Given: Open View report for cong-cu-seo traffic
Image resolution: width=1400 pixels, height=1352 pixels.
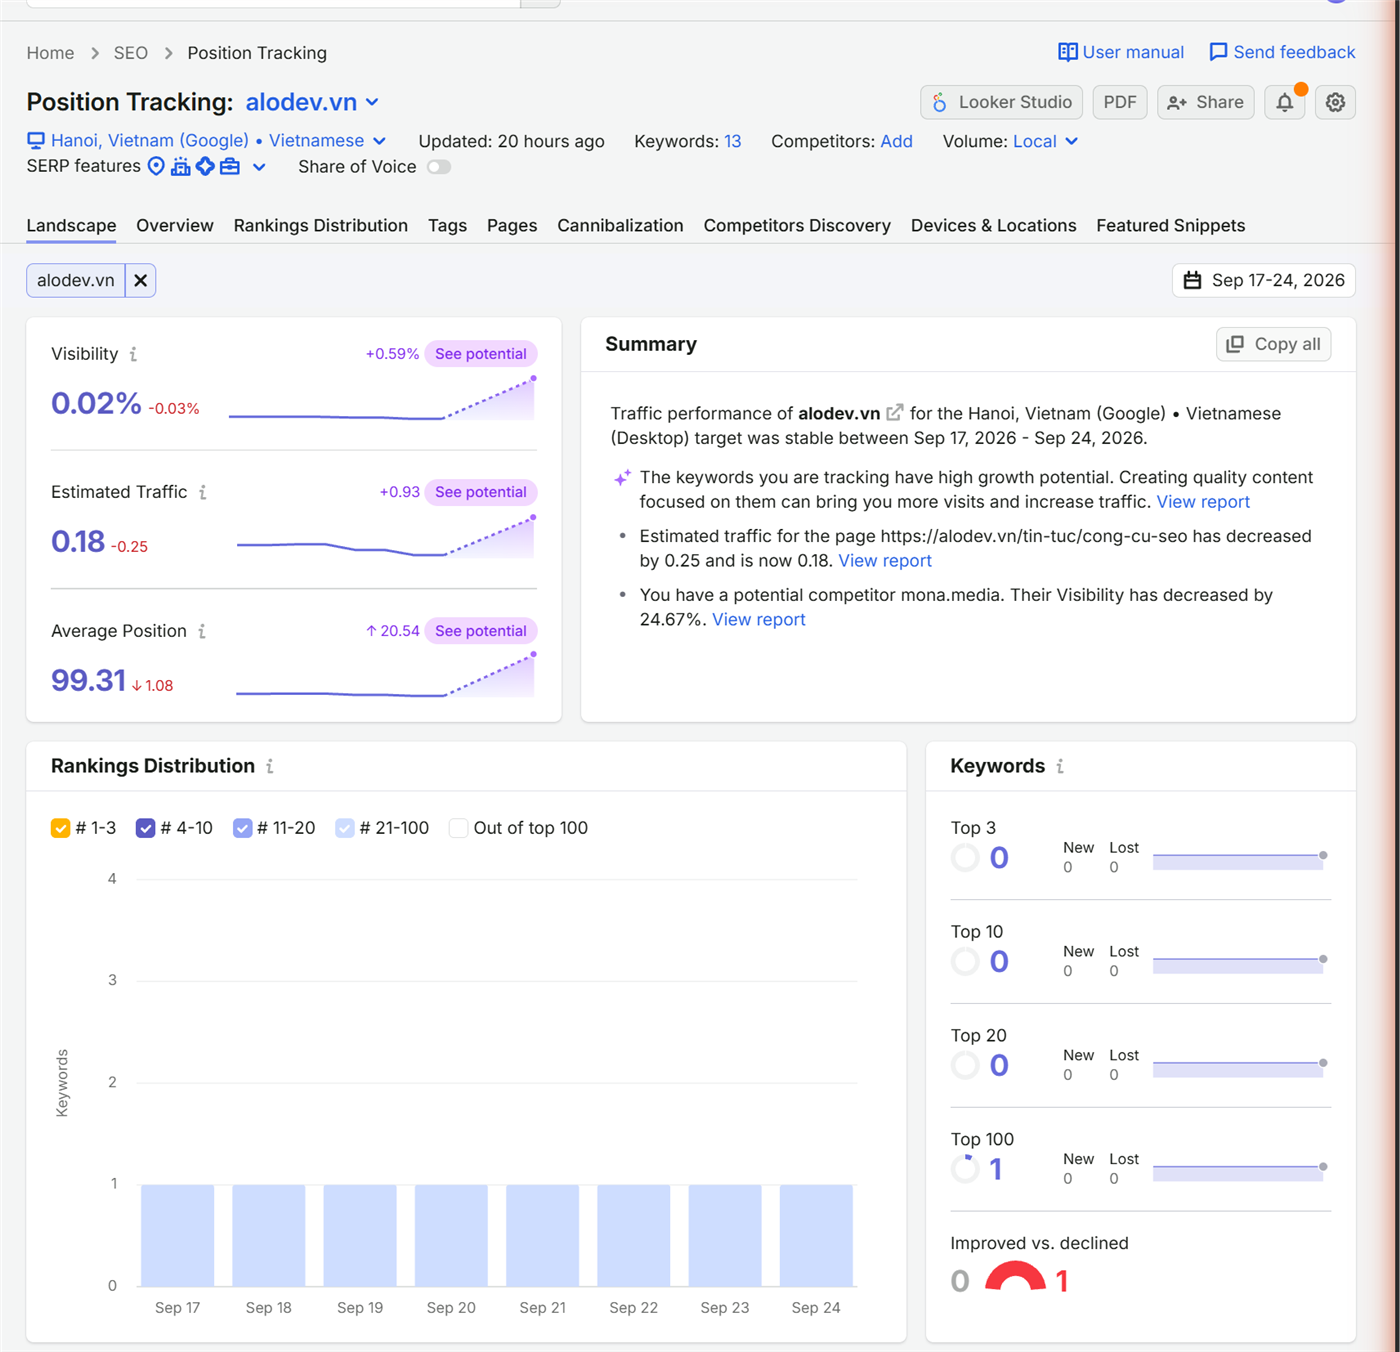Looking at the screenshot, I should tap(885, 561).
